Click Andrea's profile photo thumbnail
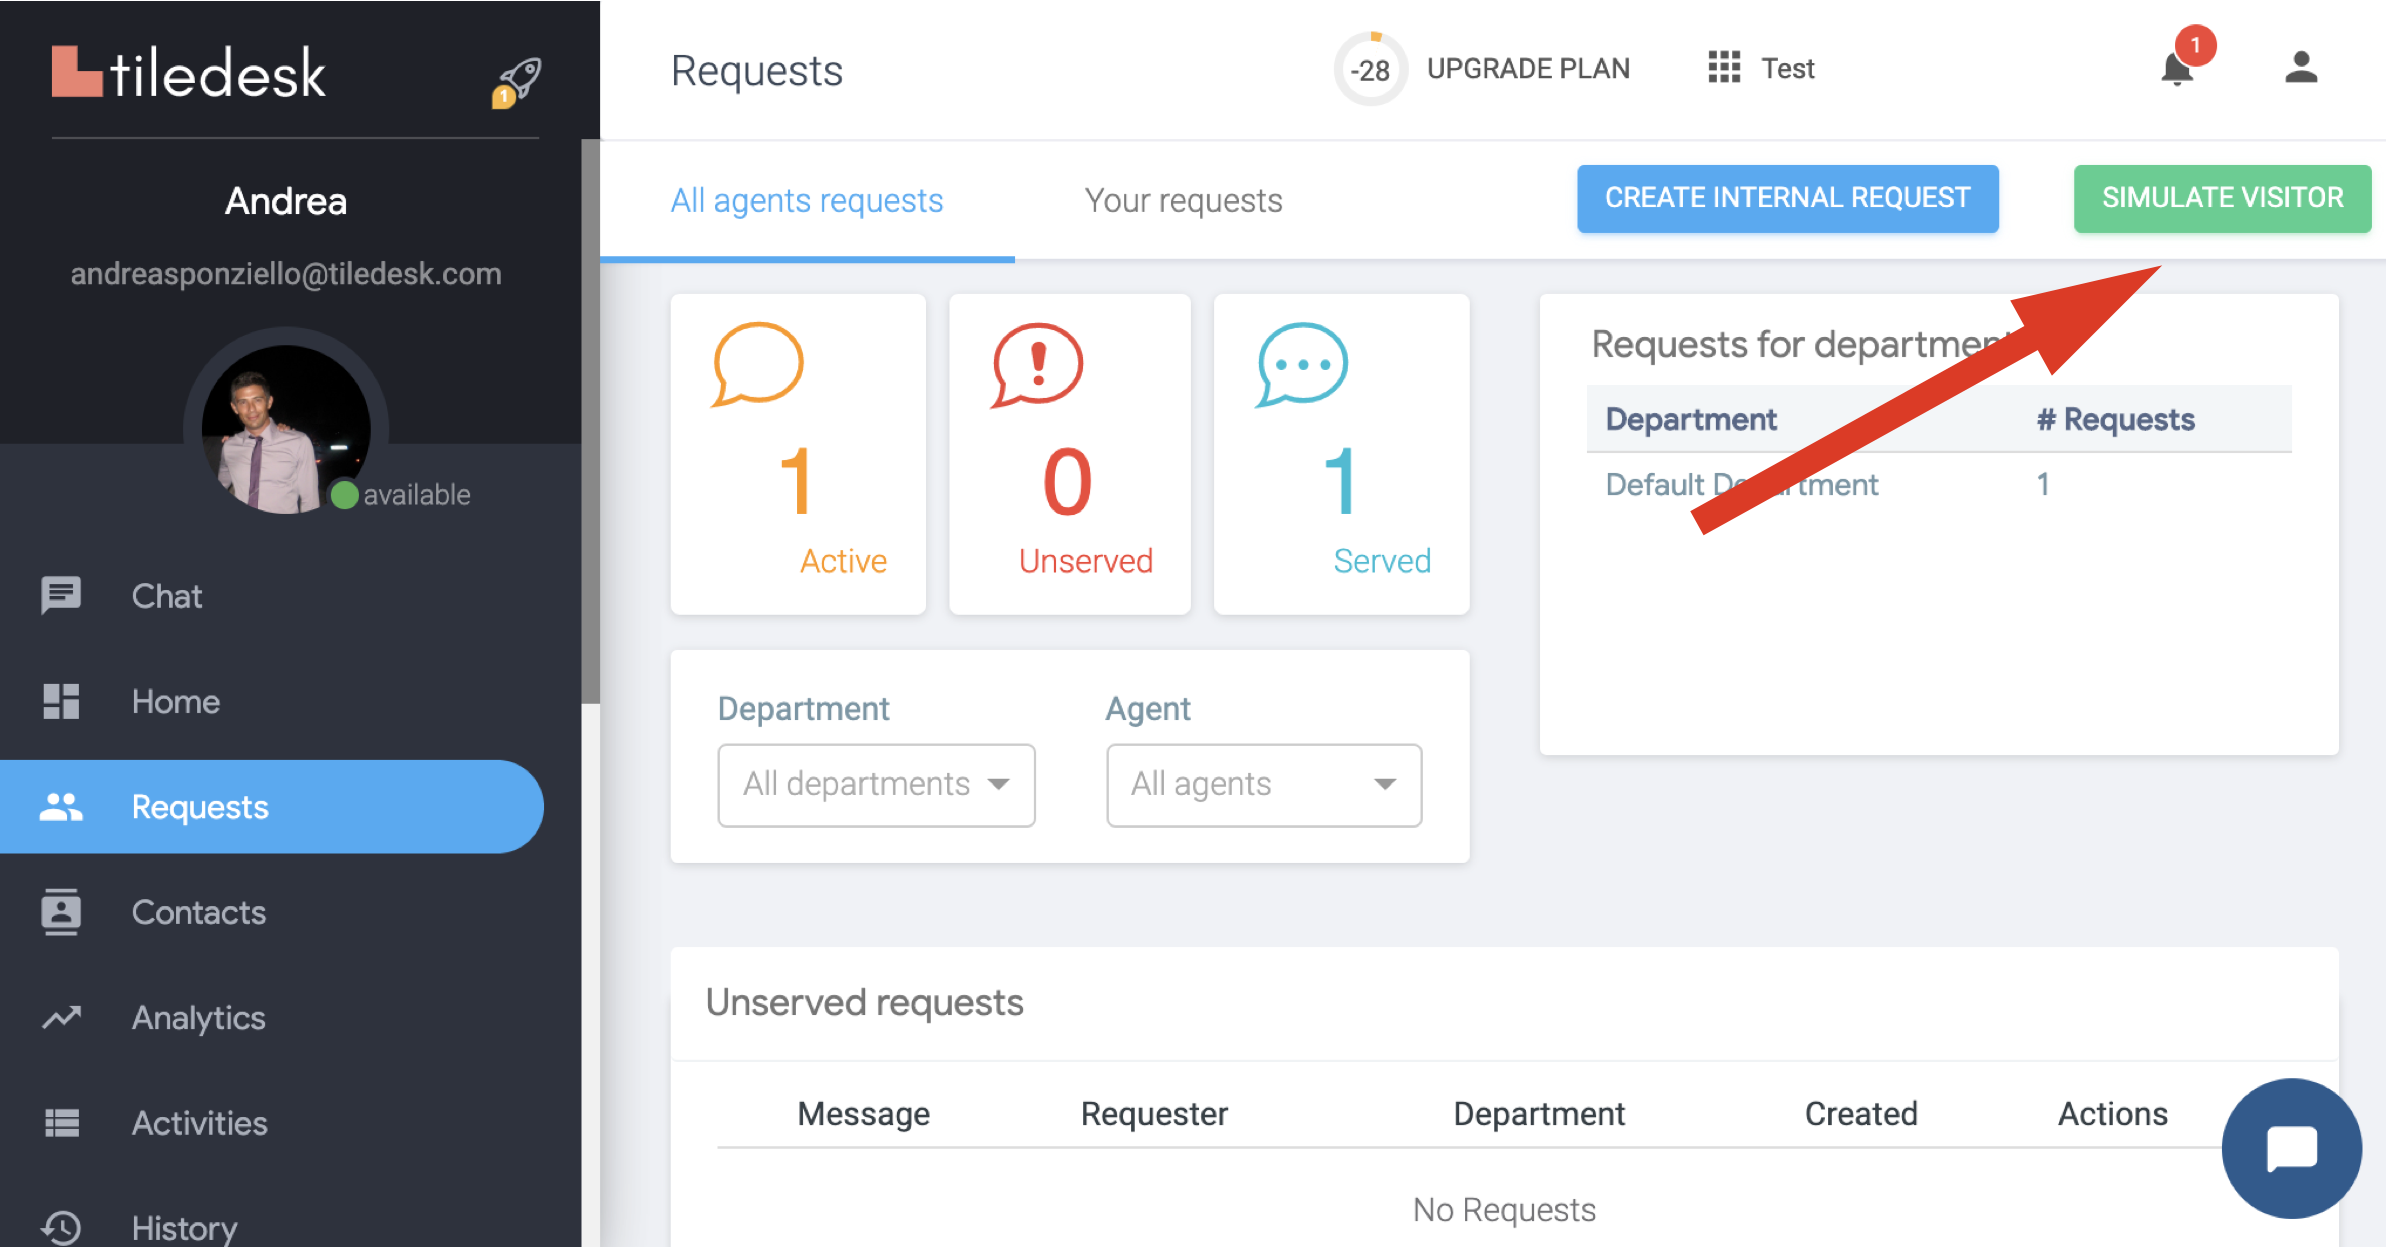The image size is (2386, 1250). pos(285,430)
